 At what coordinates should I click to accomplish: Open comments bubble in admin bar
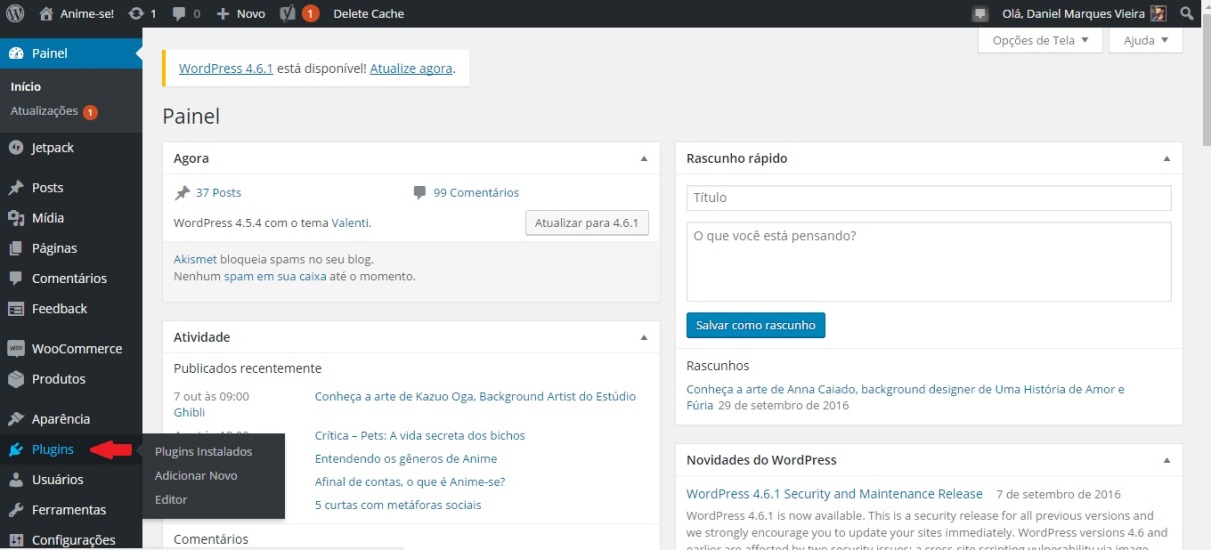[178, 14]
